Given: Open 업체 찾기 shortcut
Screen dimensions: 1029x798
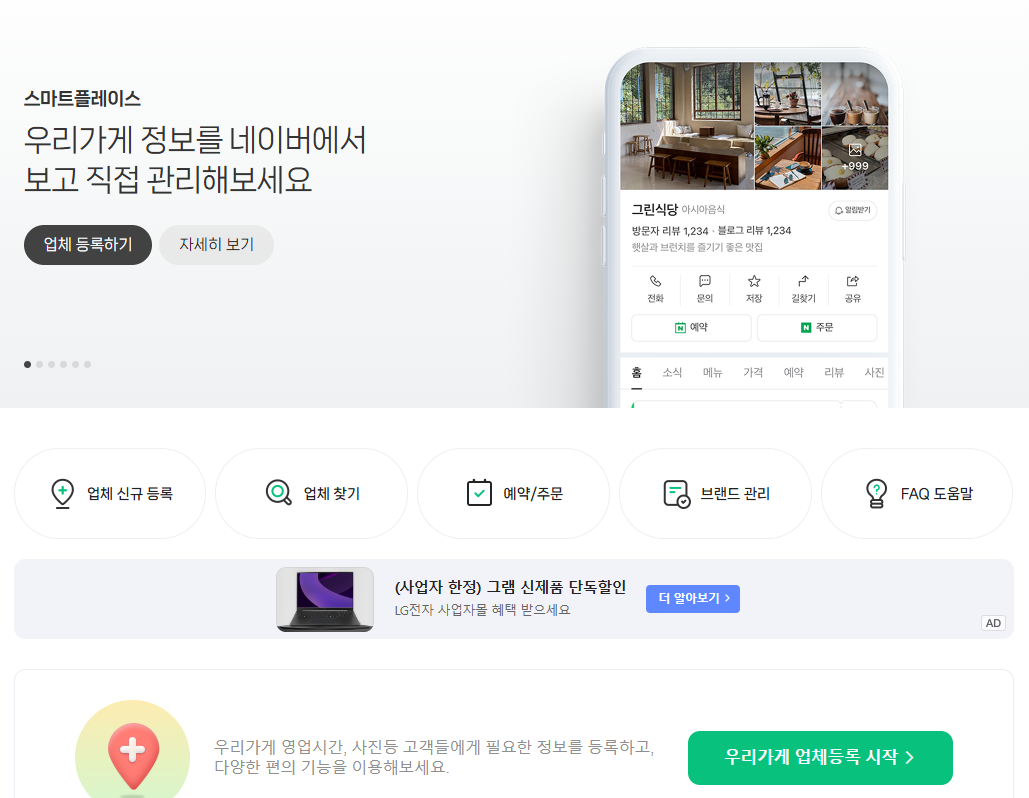Looking at the screenshot, I should [311, 494].
